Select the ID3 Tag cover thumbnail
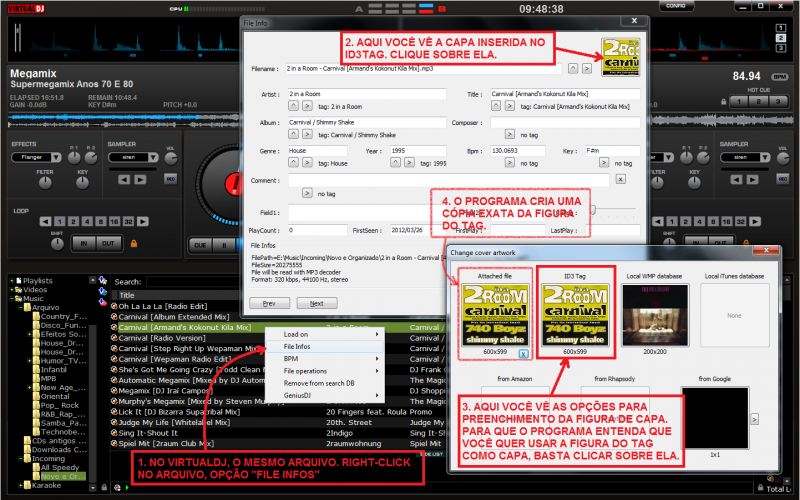The image size is (800, 500). (x=575, y=315)
